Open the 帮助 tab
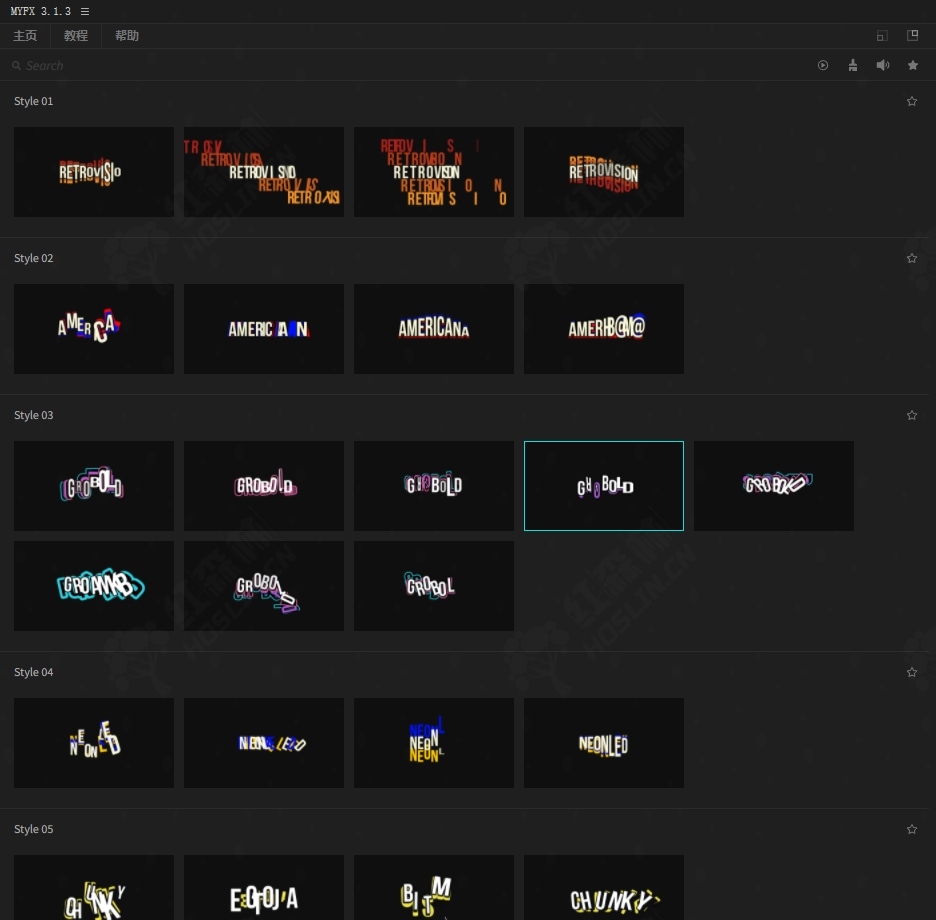This screenshot has height=920, width=936. [x=127, y=36]
